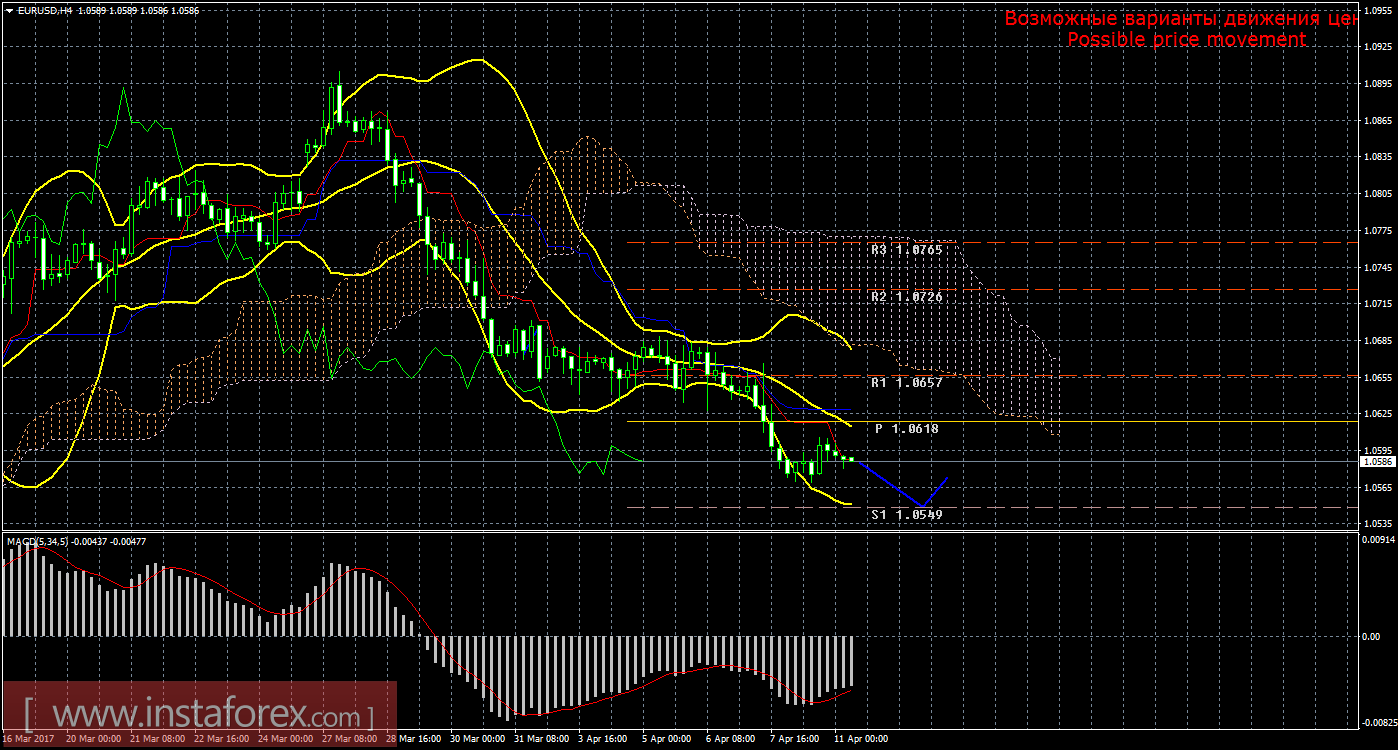
Task: Click the P 1.0618 pivot point label
Action: [906, 429]
